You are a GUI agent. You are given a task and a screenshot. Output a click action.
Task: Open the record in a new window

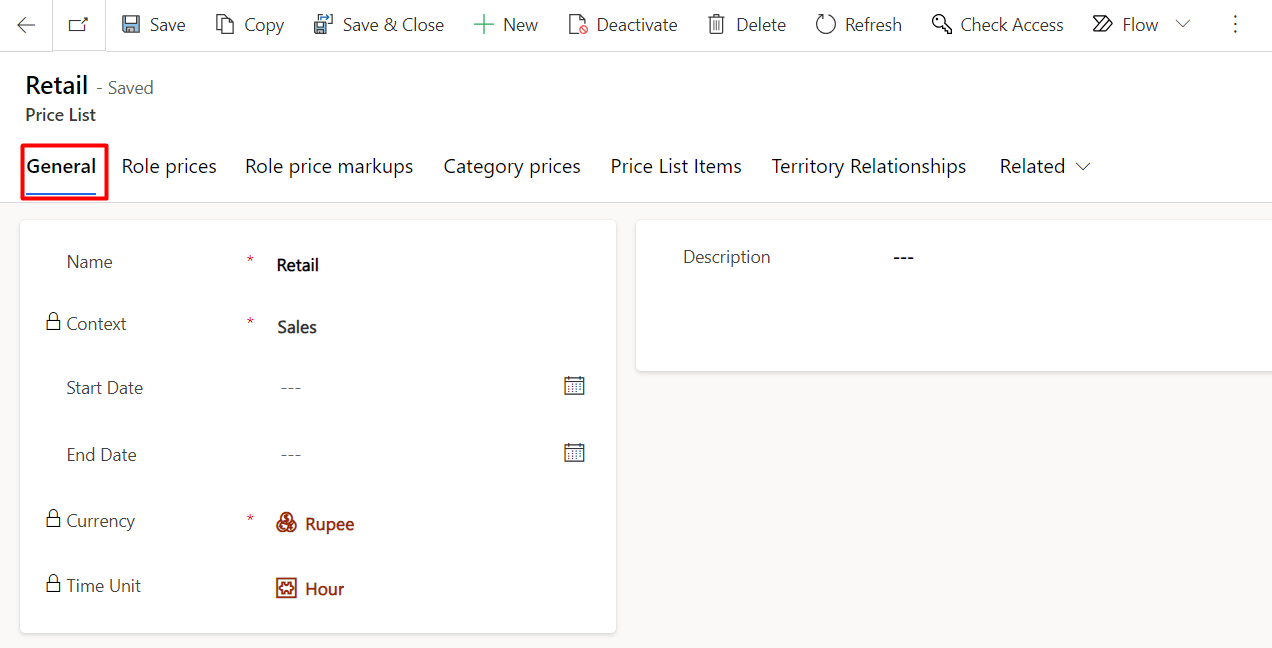76,23
